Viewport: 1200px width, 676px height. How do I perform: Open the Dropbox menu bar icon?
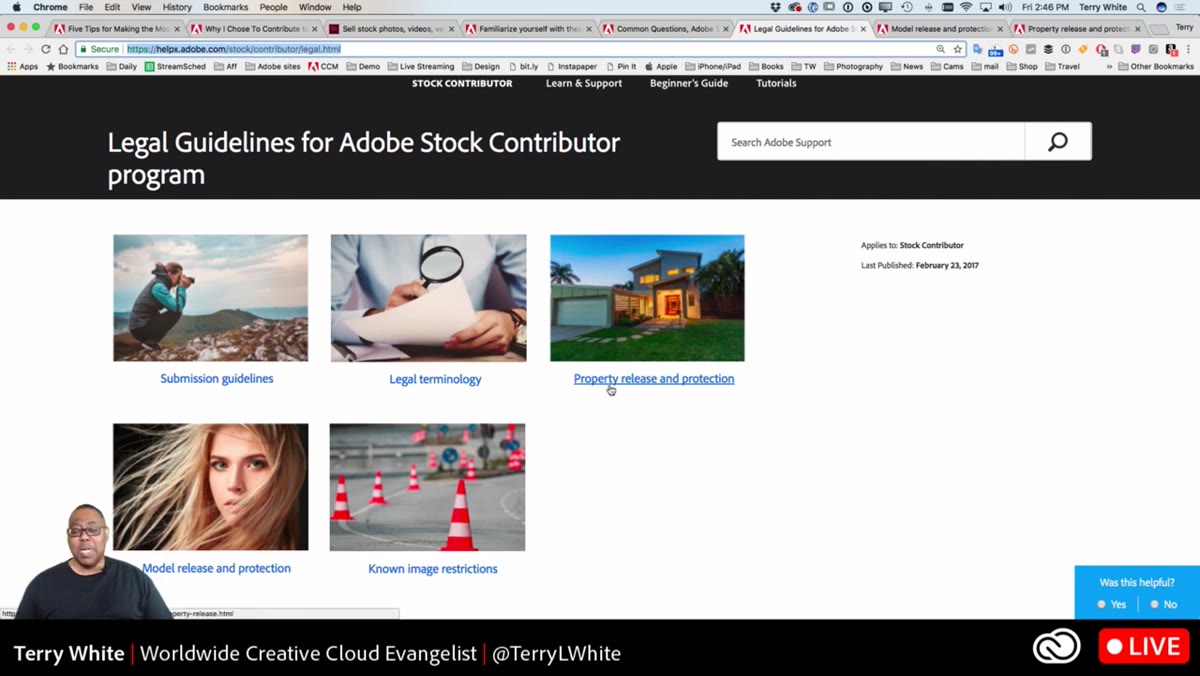point(775,7)
